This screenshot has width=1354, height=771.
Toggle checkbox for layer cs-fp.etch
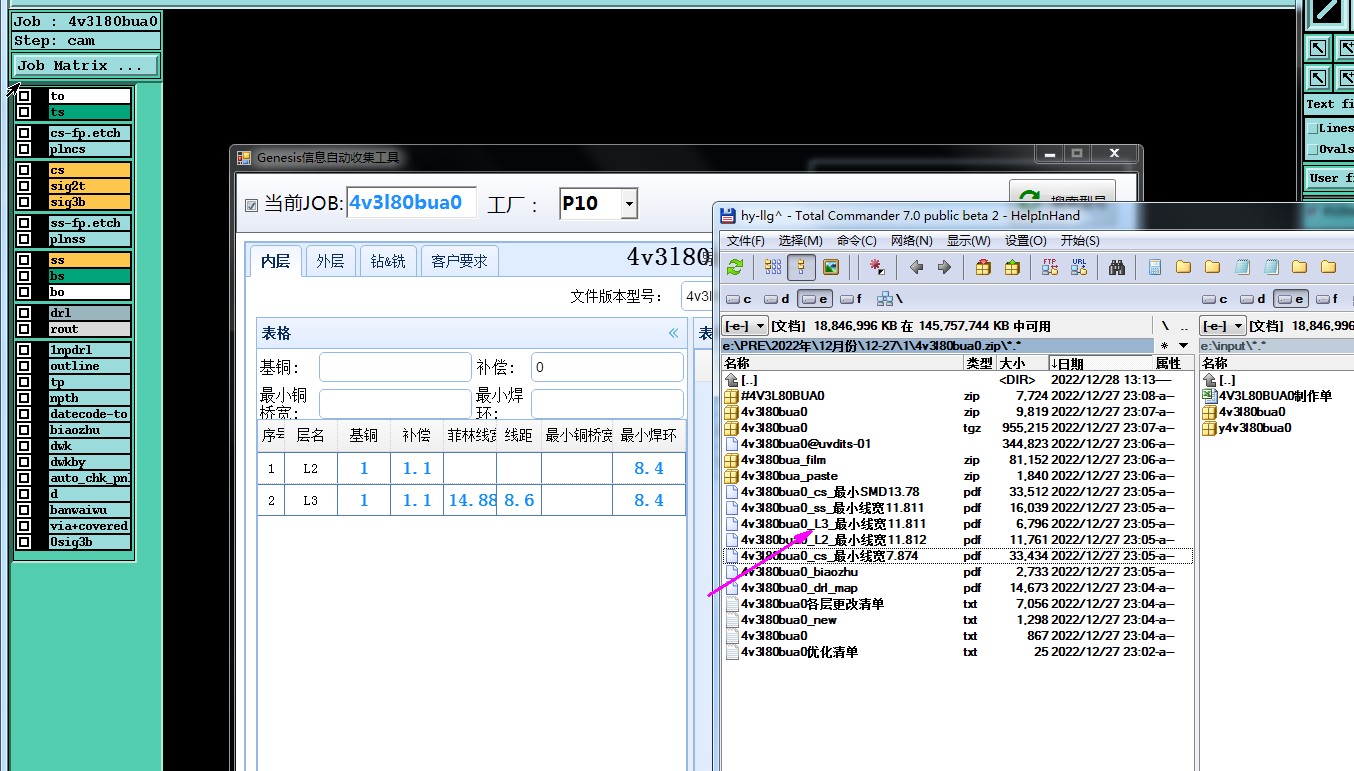25,133
